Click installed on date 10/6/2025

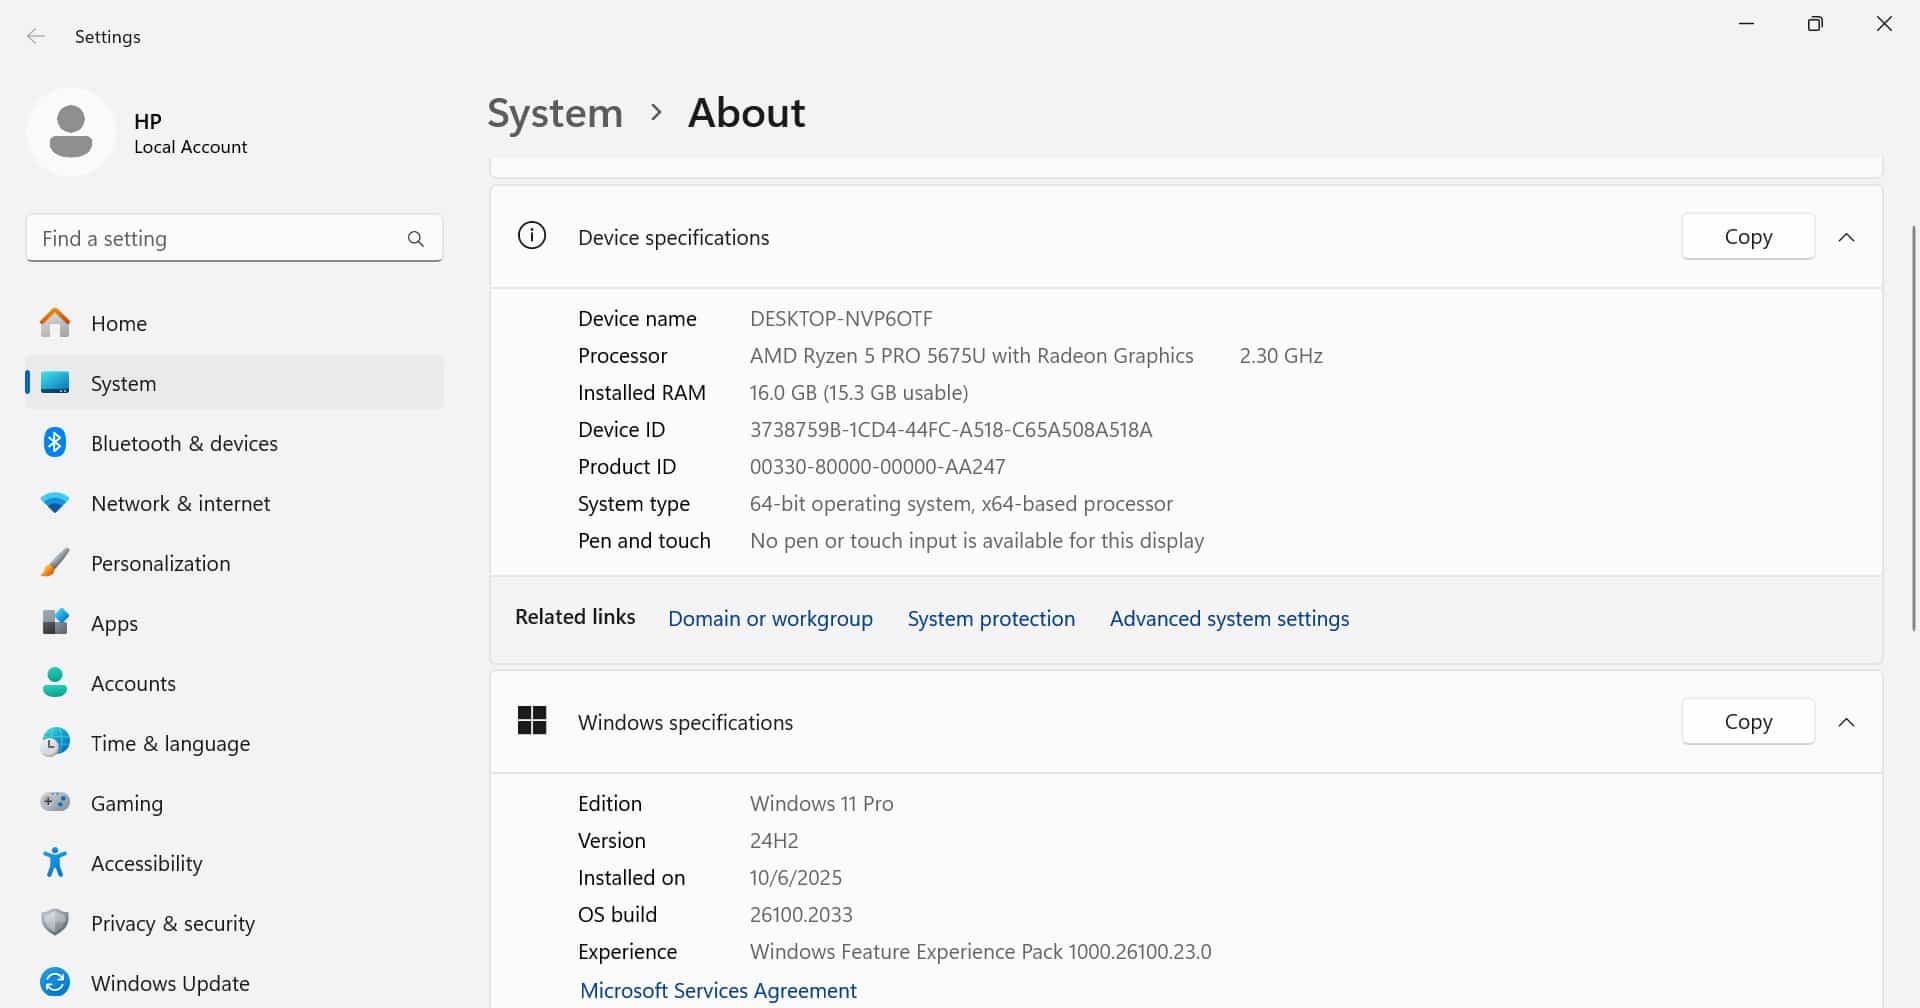click(796, 878)
